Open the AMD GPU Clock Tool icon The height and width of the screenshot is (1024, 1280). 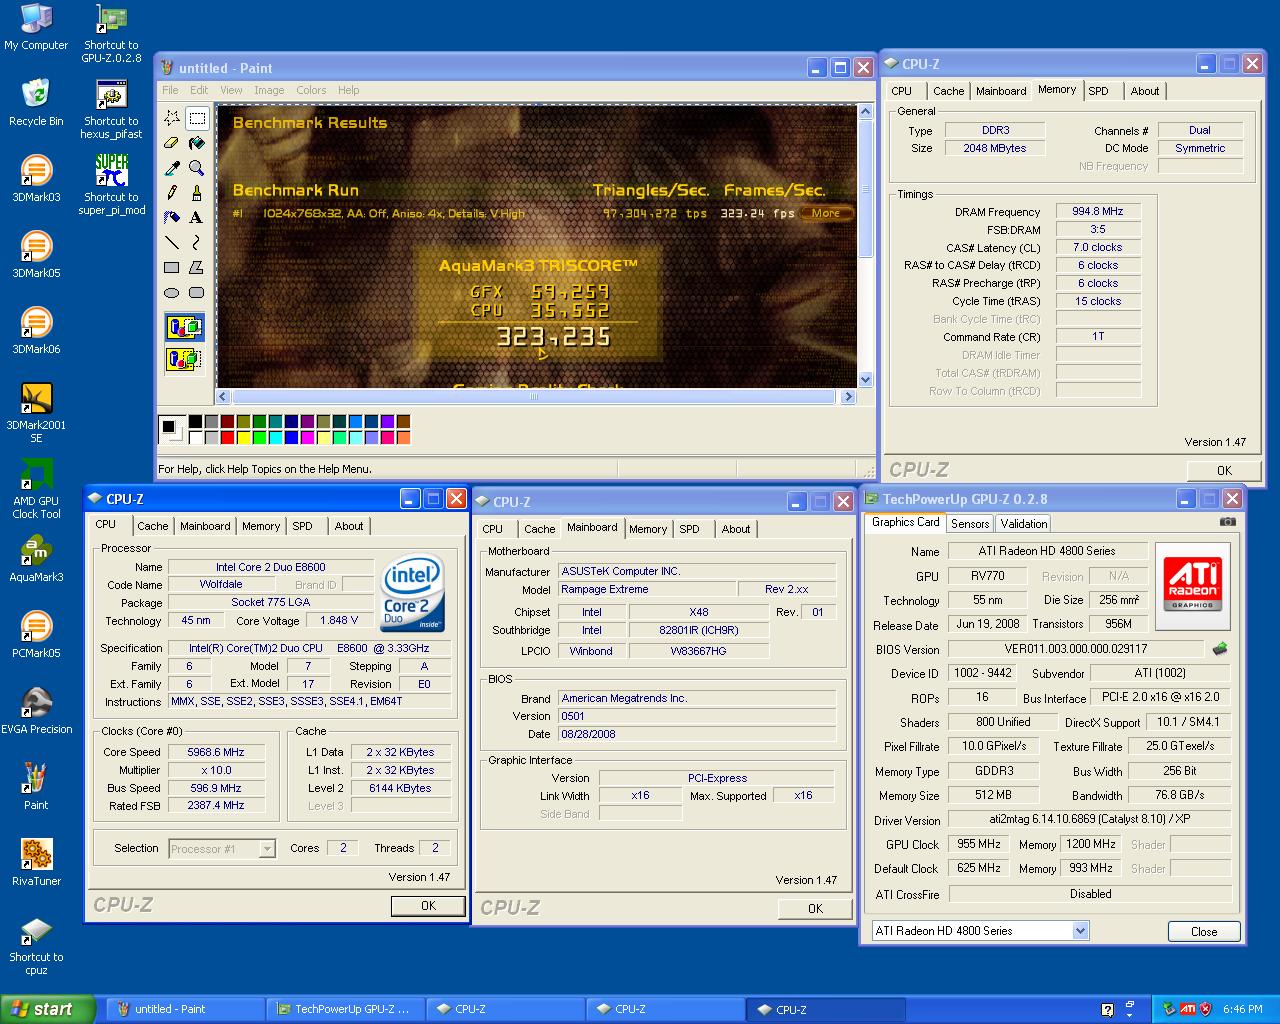(36, 488)
